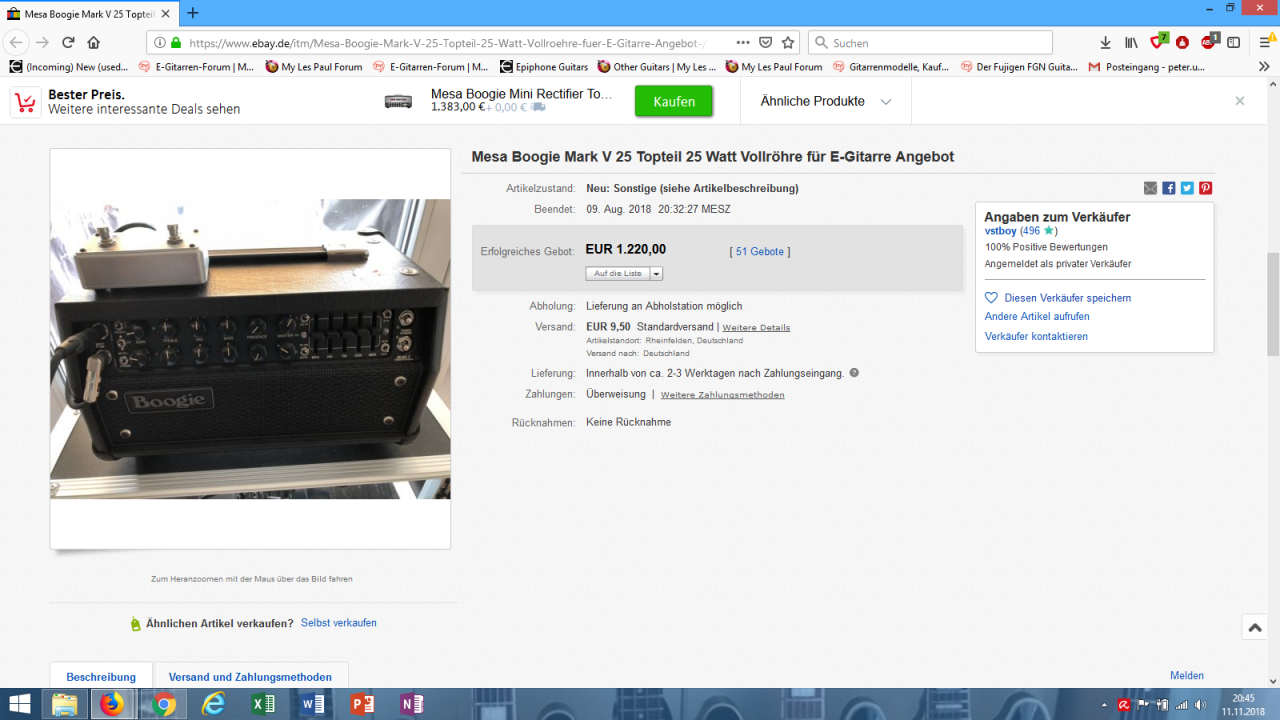
Task: Open first My Les Paul Forum bookmark
Action: click(314, 67)
